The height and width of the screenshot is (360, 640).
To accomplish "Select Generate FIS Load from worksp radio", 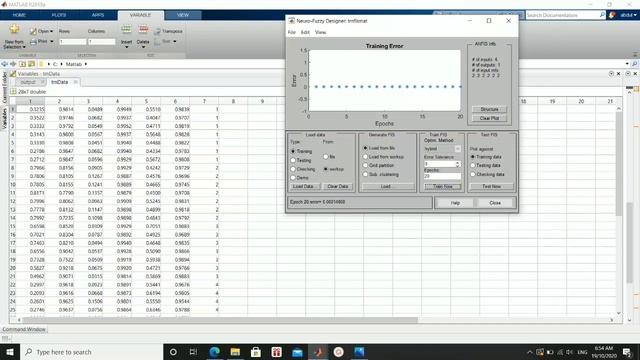I will (x=366, y=157).
